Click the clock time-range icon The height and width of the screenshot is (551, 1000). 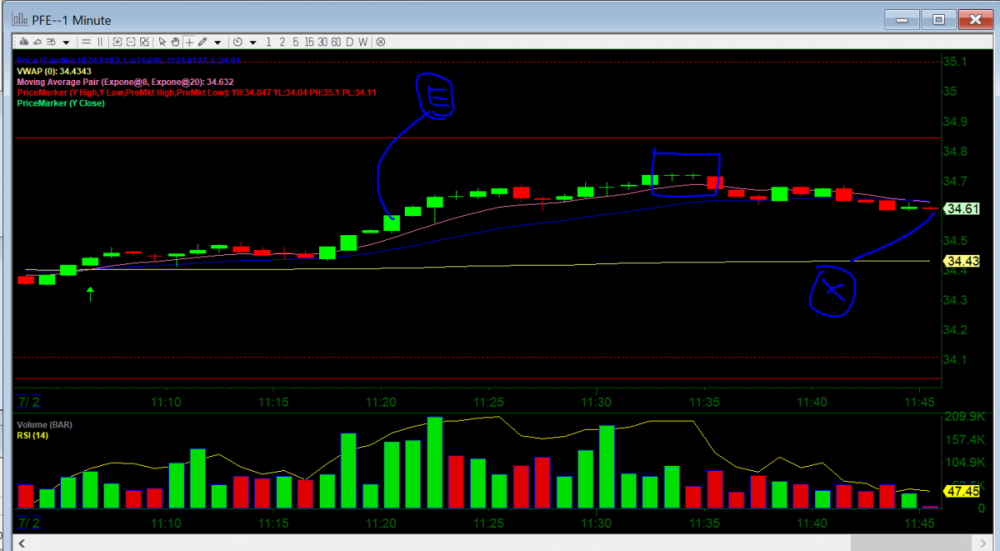(x=237, y=42)
